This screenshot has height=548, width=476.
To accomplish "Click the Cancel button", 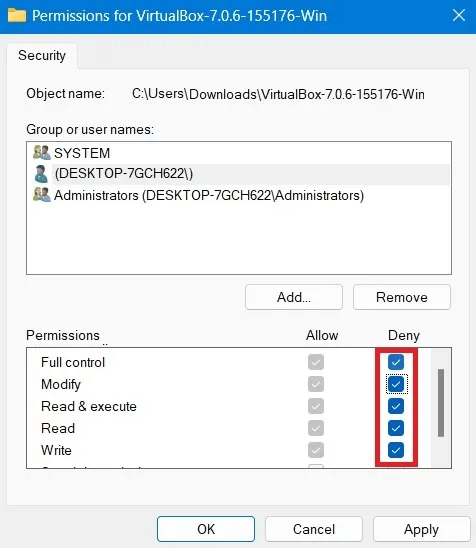I will 314,529.
